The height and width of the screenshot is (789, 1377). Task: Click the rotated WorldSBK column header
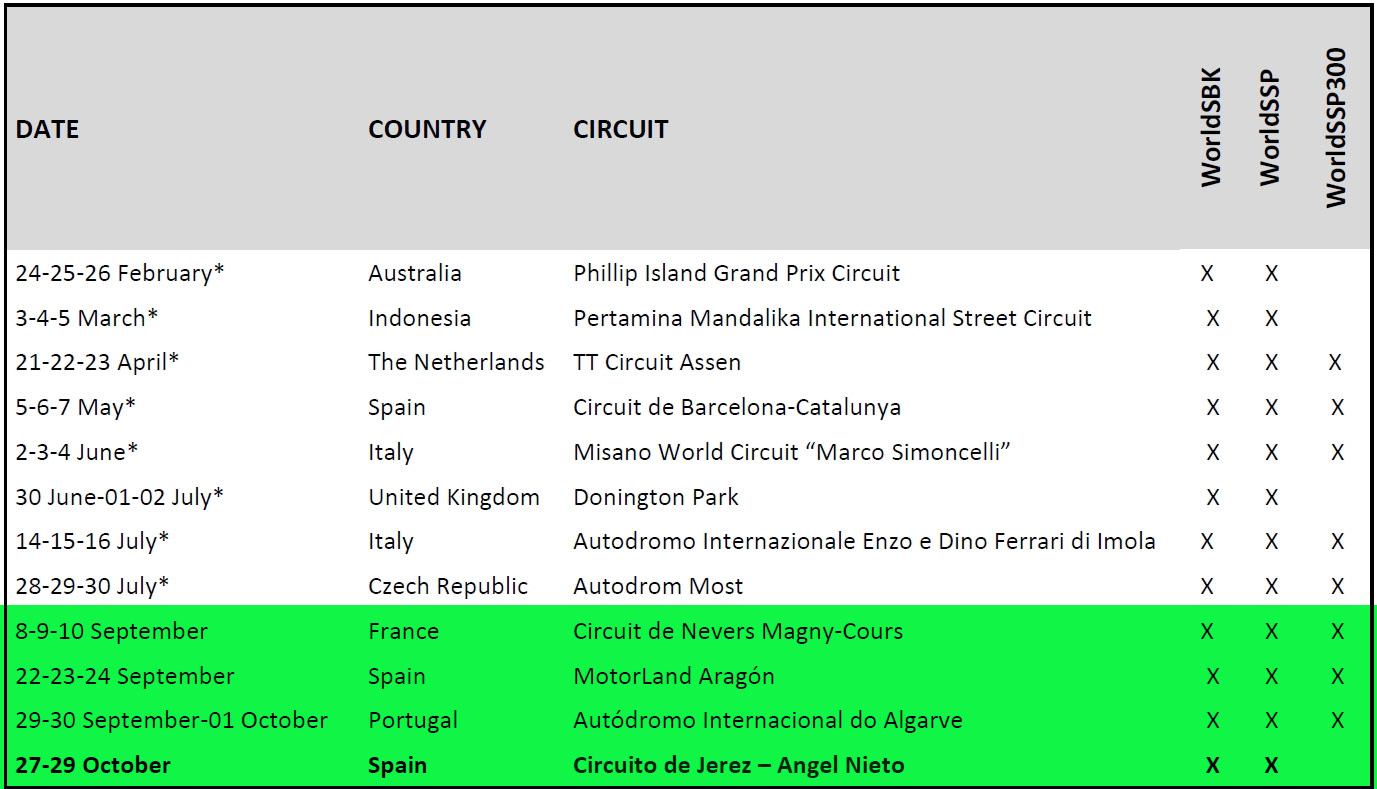(1212, 127)
